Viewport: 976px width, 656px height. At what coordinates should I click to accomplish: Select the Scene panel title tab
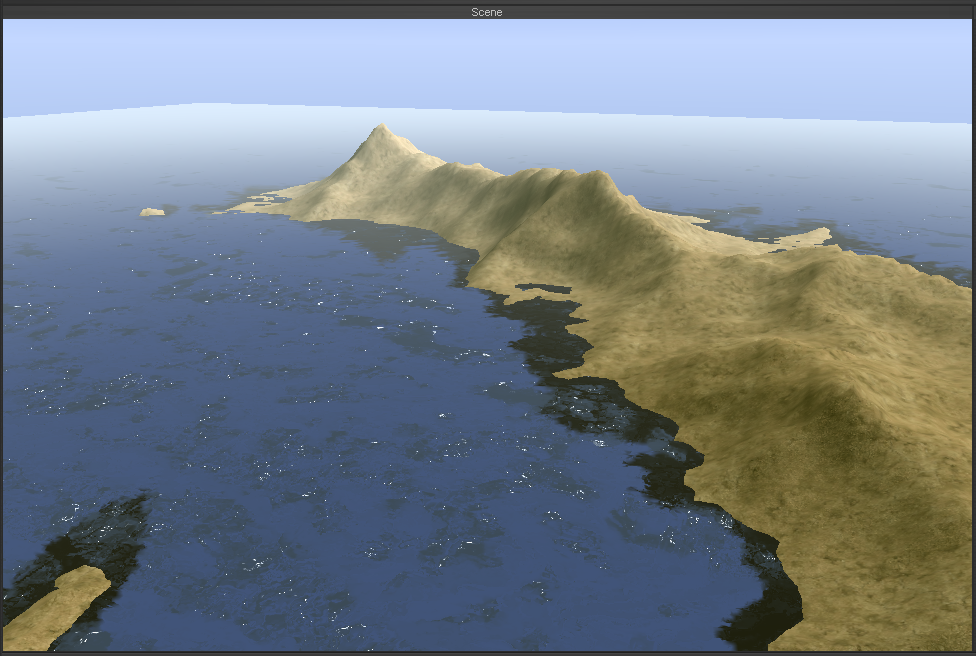point(486,12)
